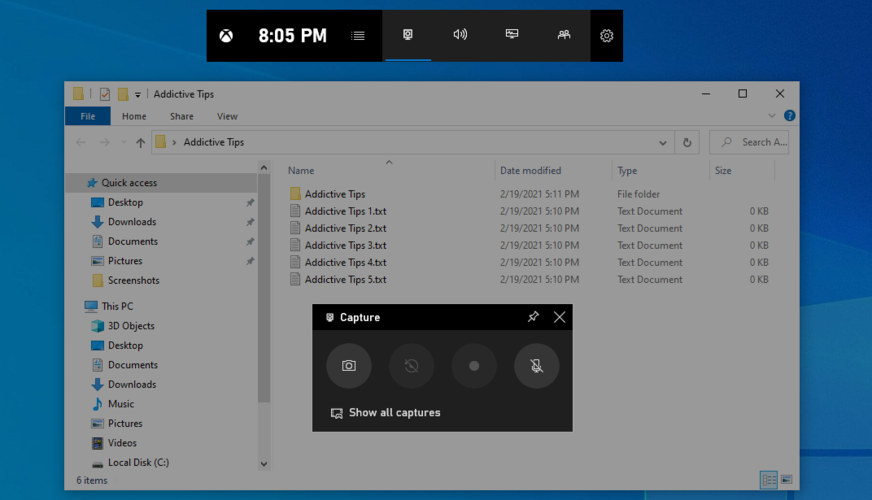Open address bar history dropdown
The height and width of the screenshot is (500, 872).
662,142
